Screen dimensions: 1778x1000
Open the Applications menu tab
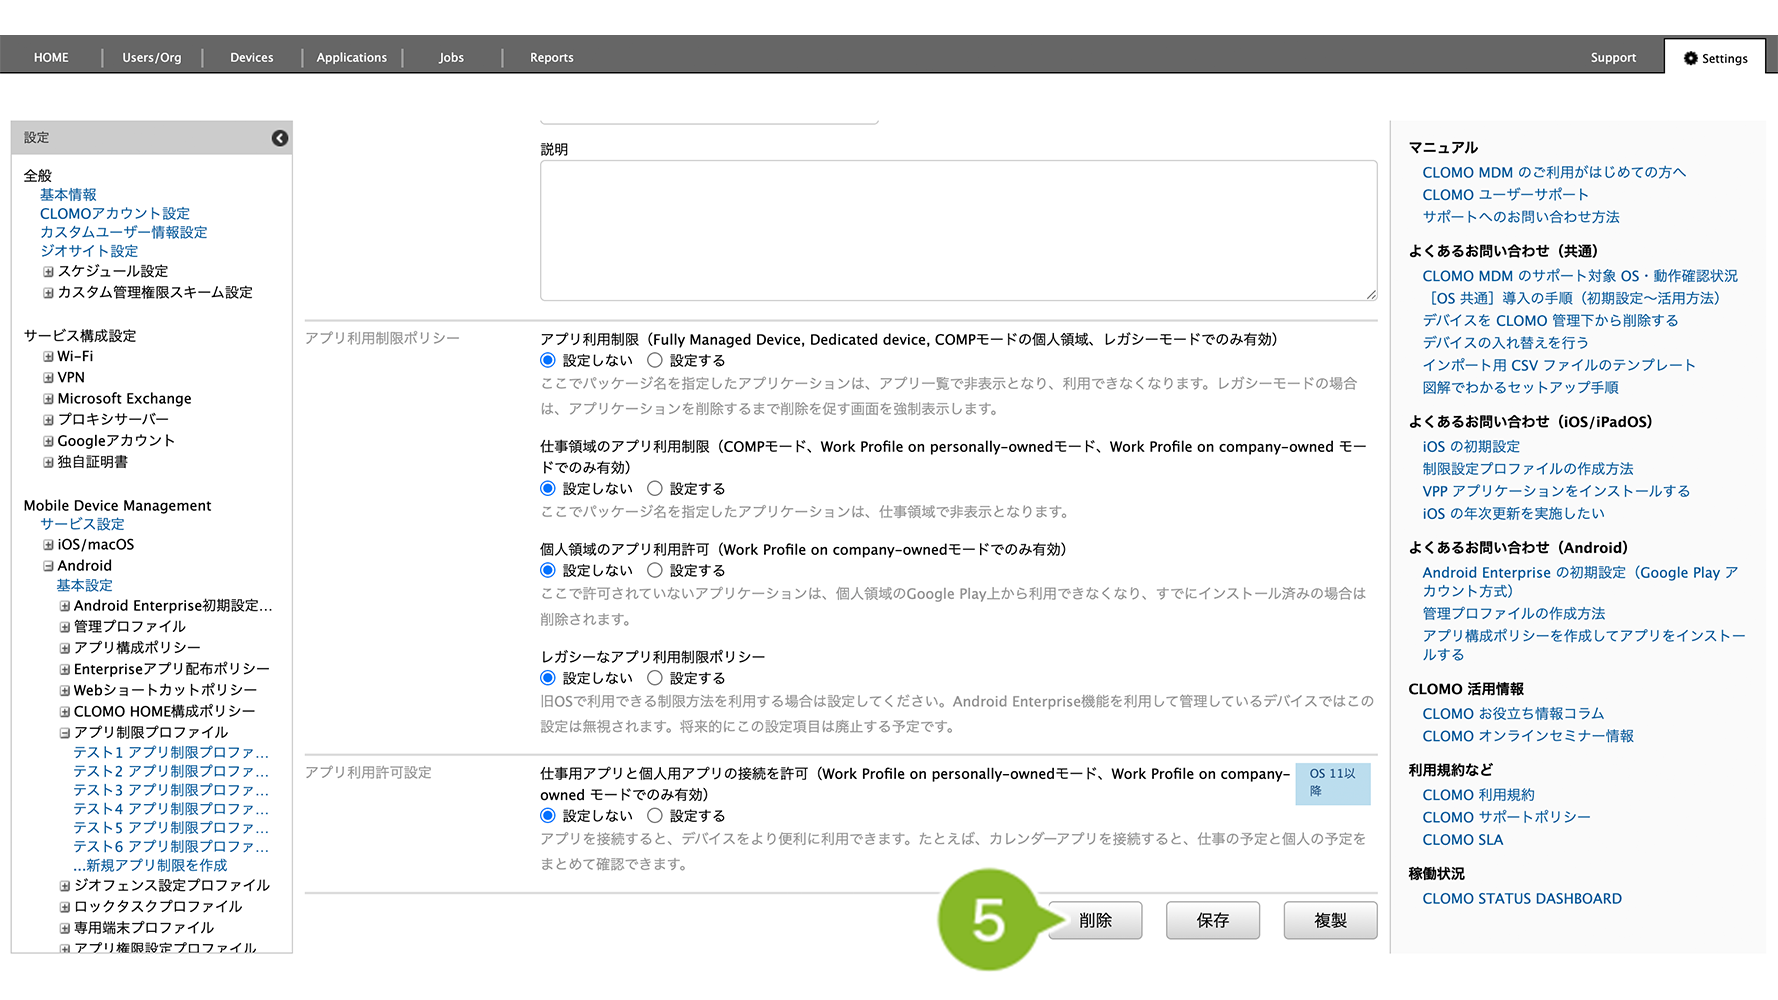click(351, 58)
